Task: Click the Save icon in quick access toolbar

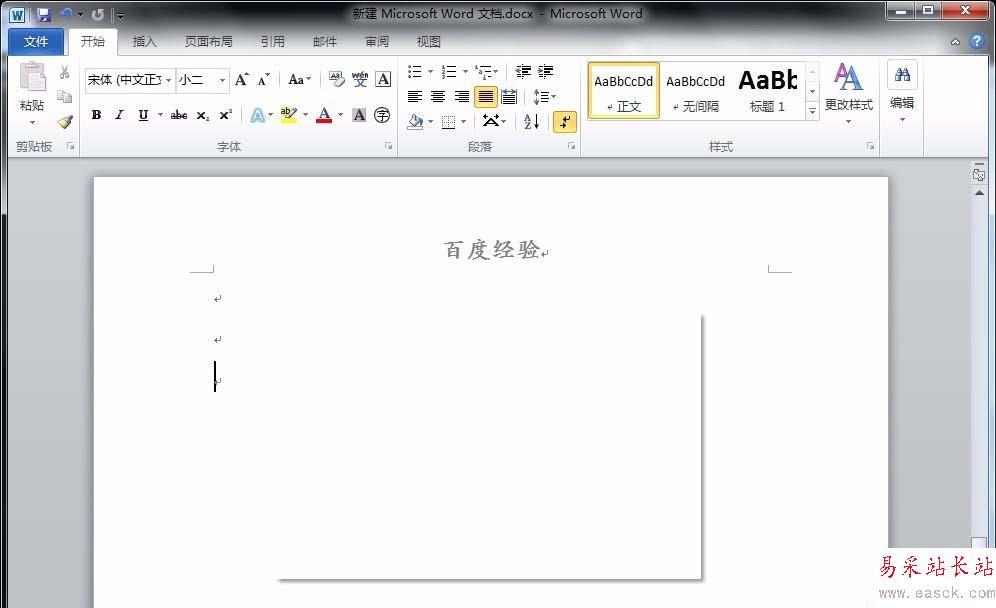Action: tap(43, 14)
